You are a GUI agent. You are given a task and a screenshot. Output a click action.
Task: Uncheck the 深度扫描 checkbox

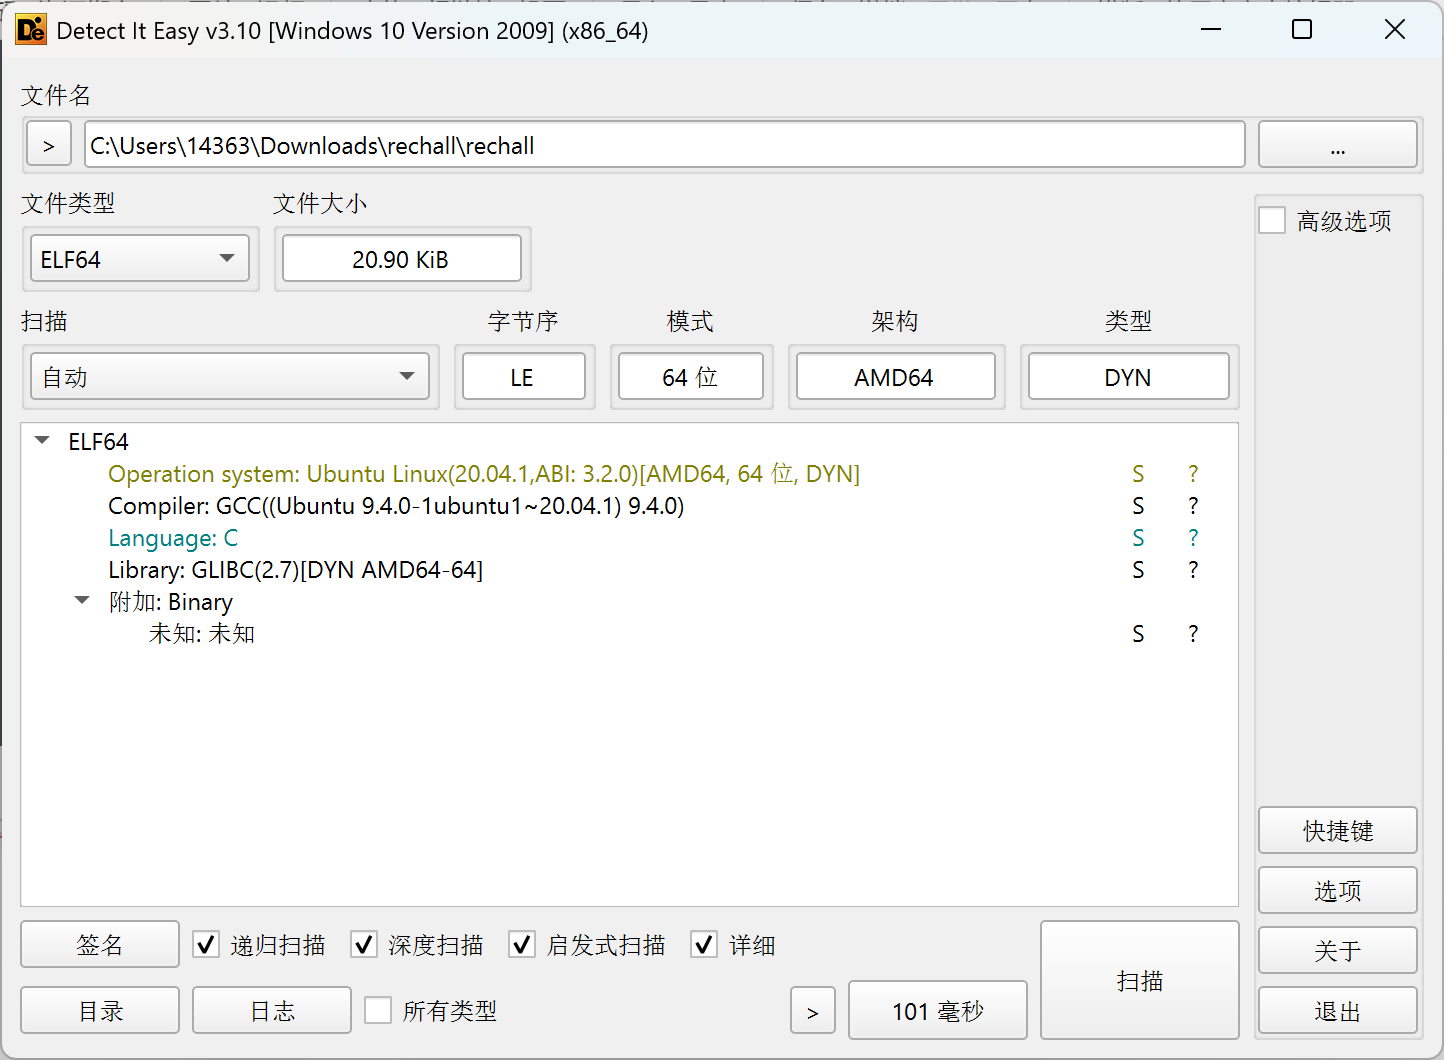tap(364, 944)
